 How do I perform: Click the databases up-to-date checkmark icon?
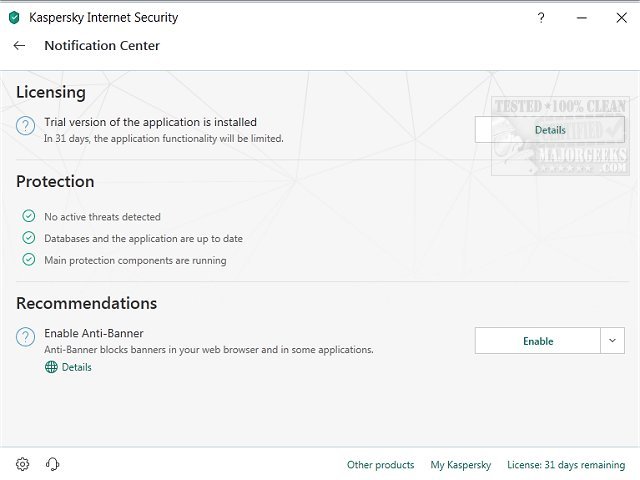coord(28,238)
